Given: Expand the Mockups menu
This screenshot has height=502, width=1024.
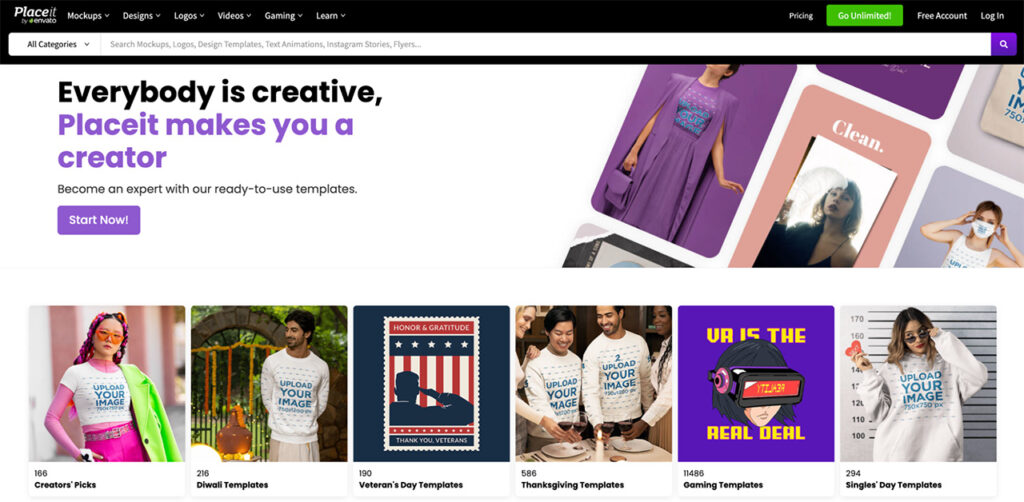Looking at the screenshot, I should [x=88, y=16].
